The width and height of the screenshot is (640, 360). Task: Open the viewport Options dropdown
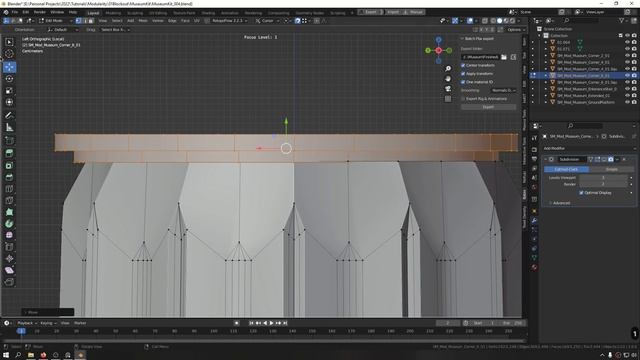516,29
